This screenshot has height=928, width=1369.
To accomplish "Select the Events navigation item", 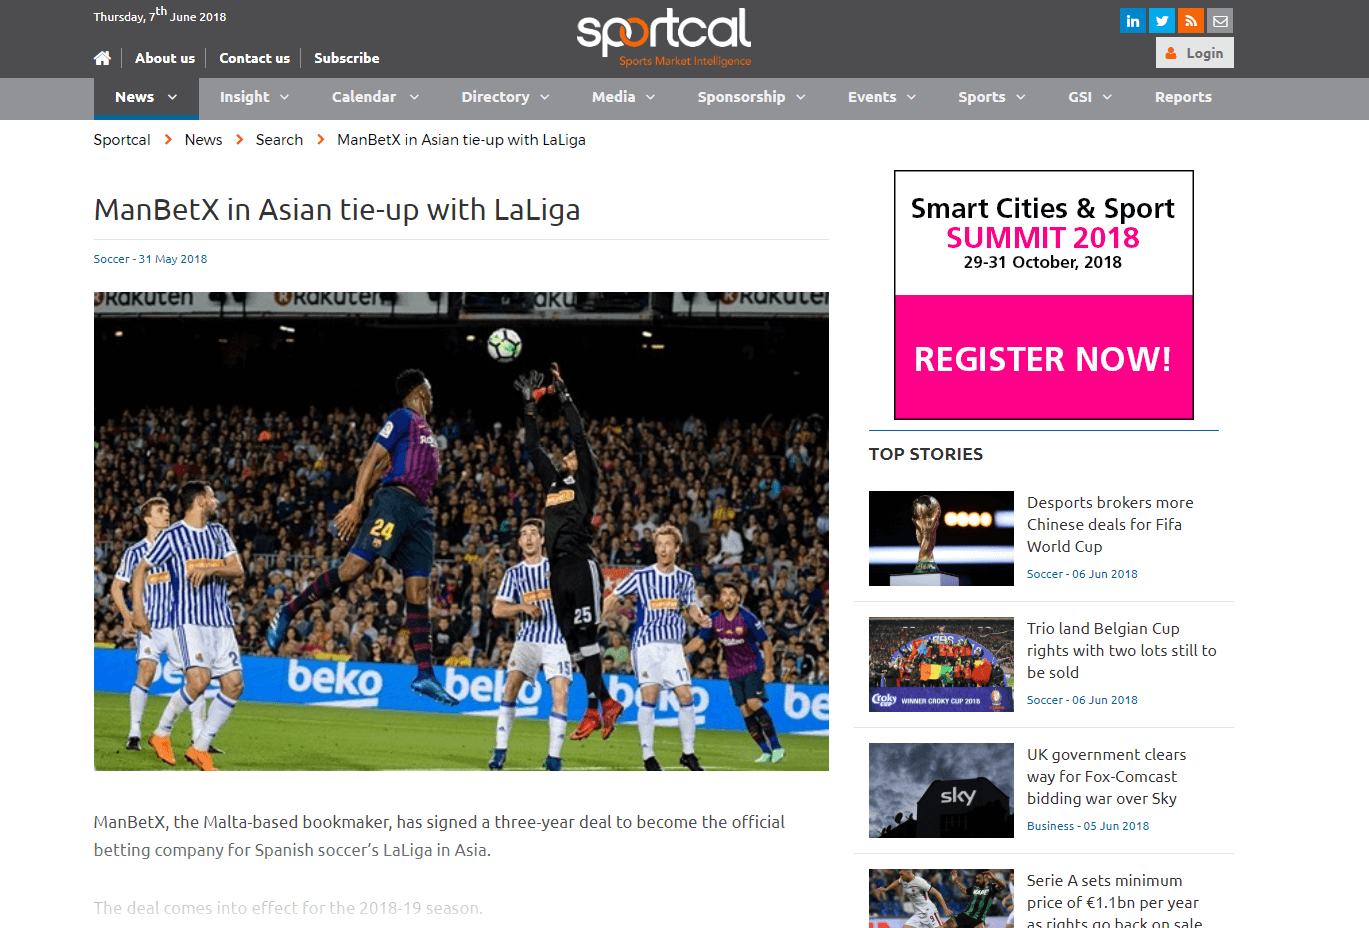I will pos(882,97).
